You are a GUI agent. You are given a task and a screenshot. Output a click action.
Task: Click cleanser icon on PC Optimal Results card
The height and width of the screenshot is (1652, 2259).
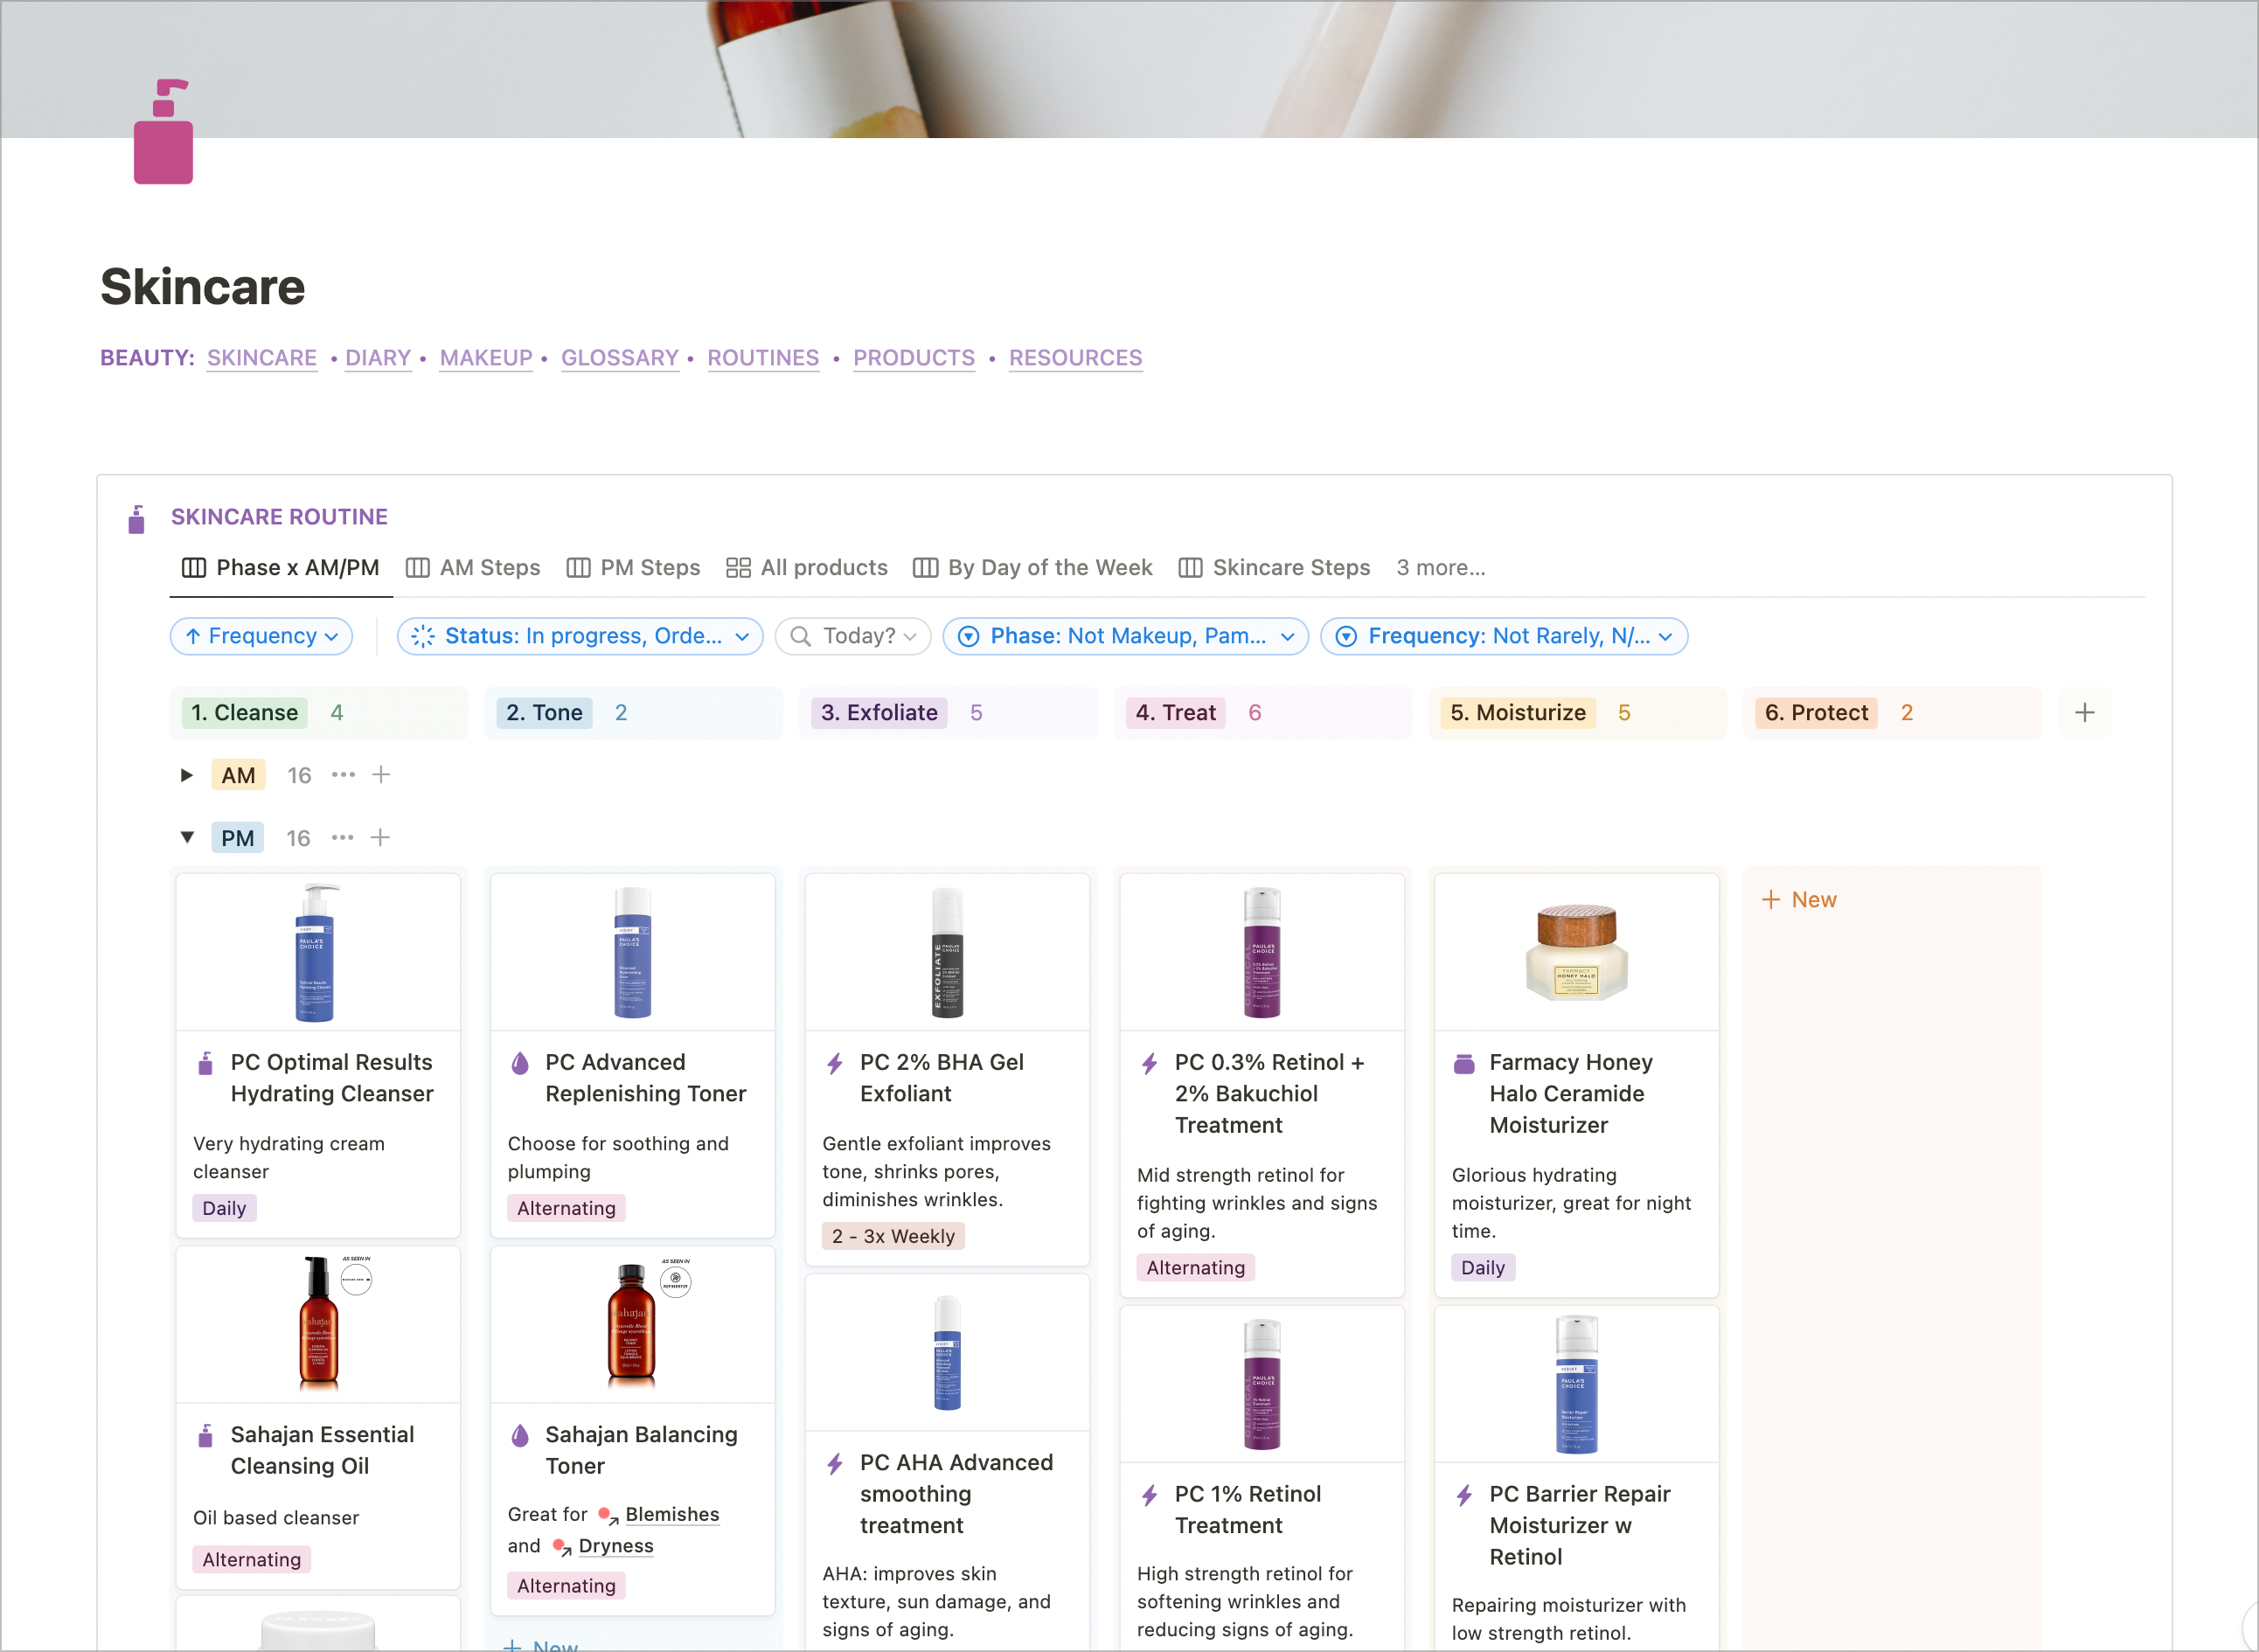tap(206, 1063)
